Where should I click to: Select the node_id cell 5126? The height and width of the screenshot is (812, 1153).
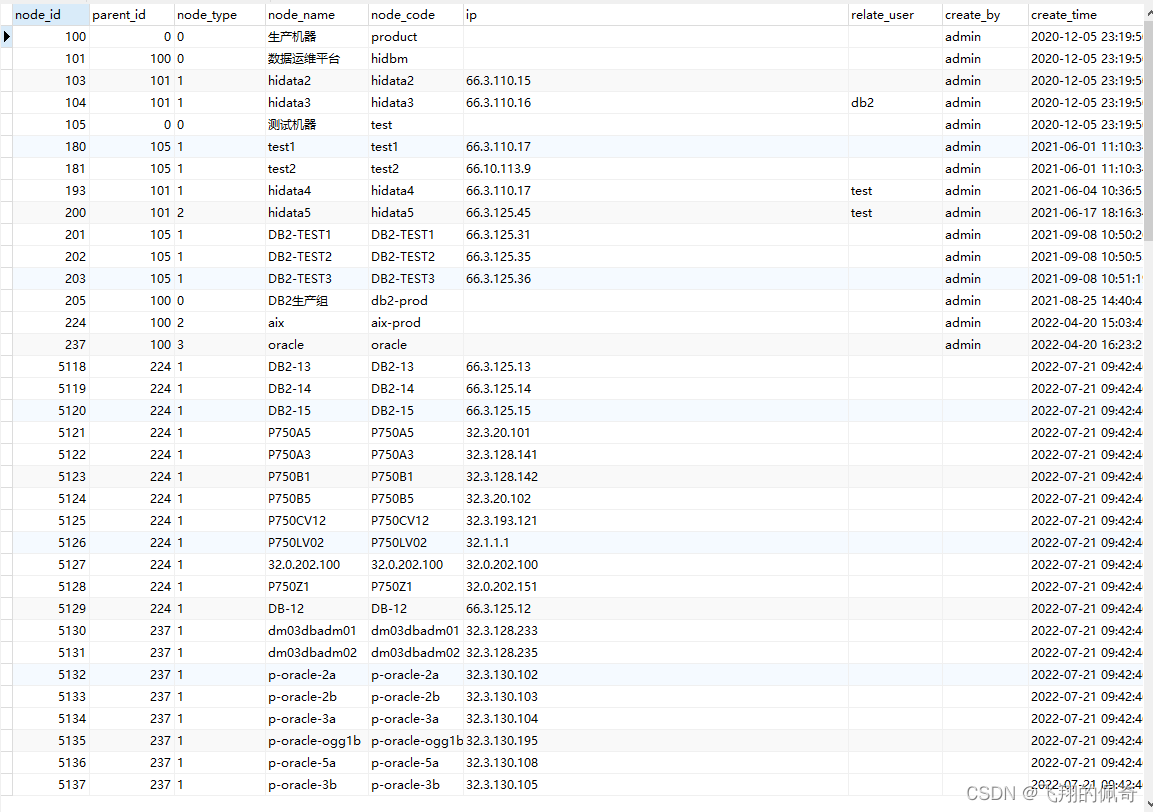pyautogui.click(x=71, y=543)
